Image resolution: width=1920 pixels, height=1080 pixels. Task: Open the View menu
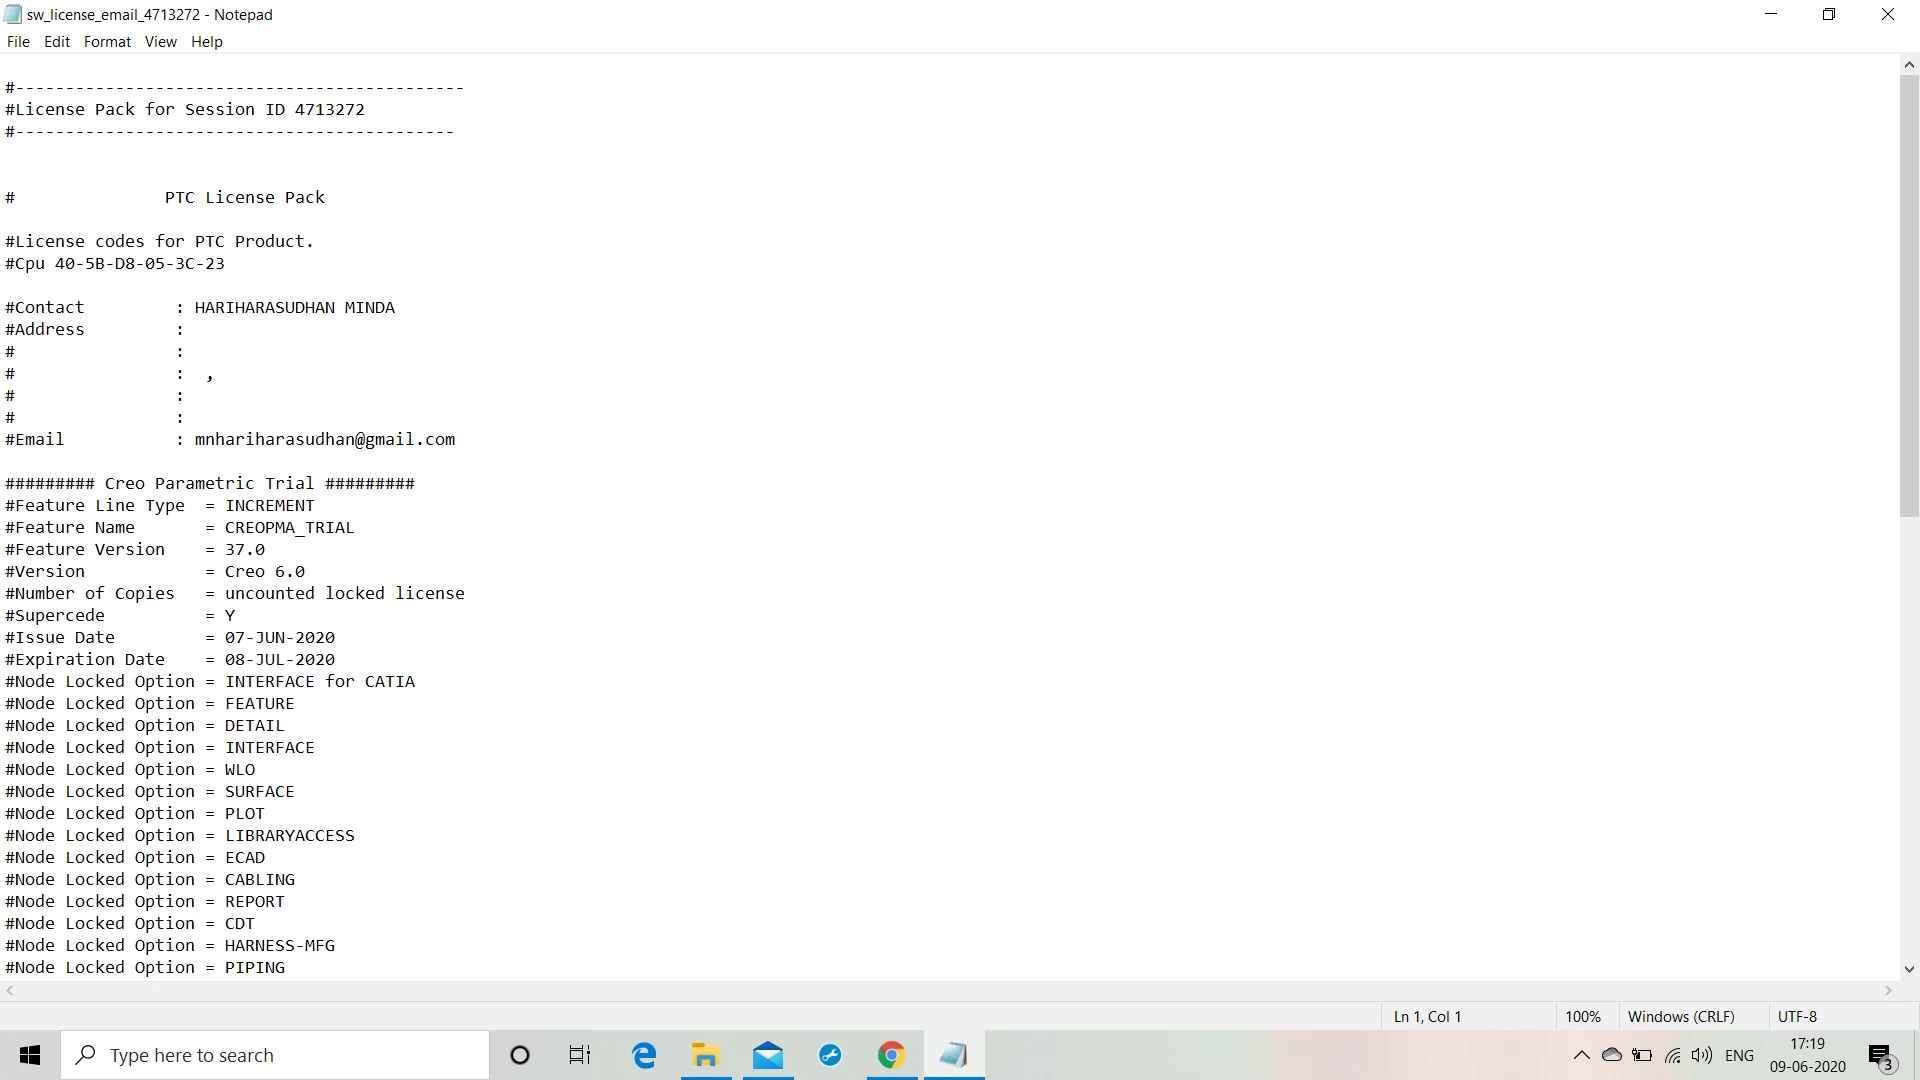(160, 42)
